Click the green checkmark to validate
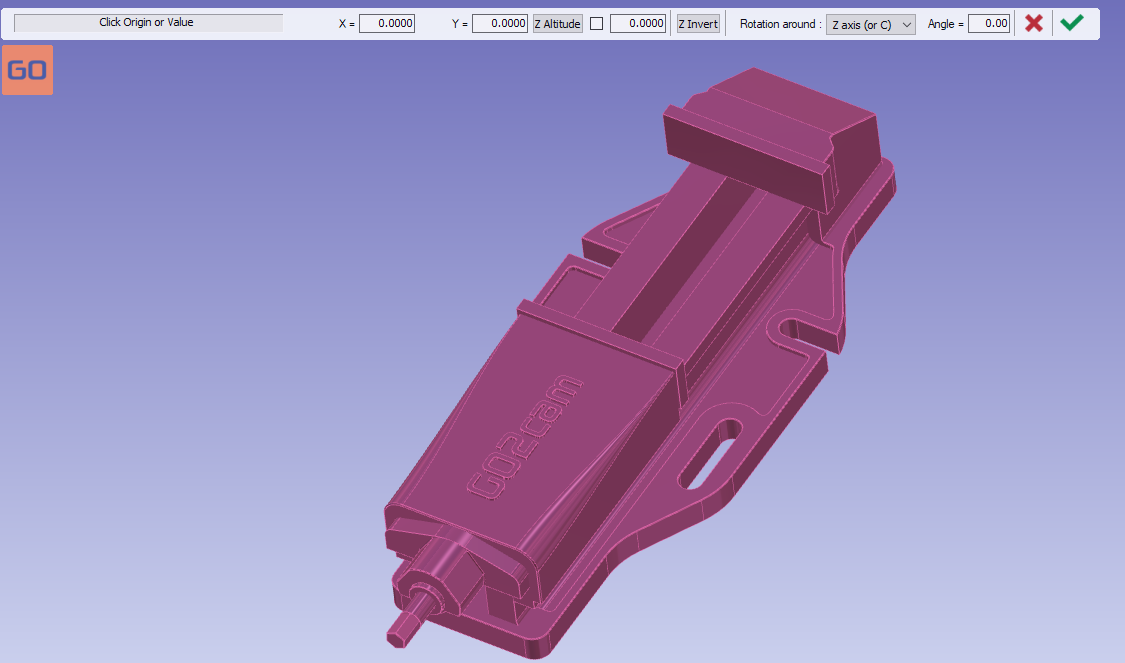Viewport: 1125px width, 663px height. (1072, 23)
